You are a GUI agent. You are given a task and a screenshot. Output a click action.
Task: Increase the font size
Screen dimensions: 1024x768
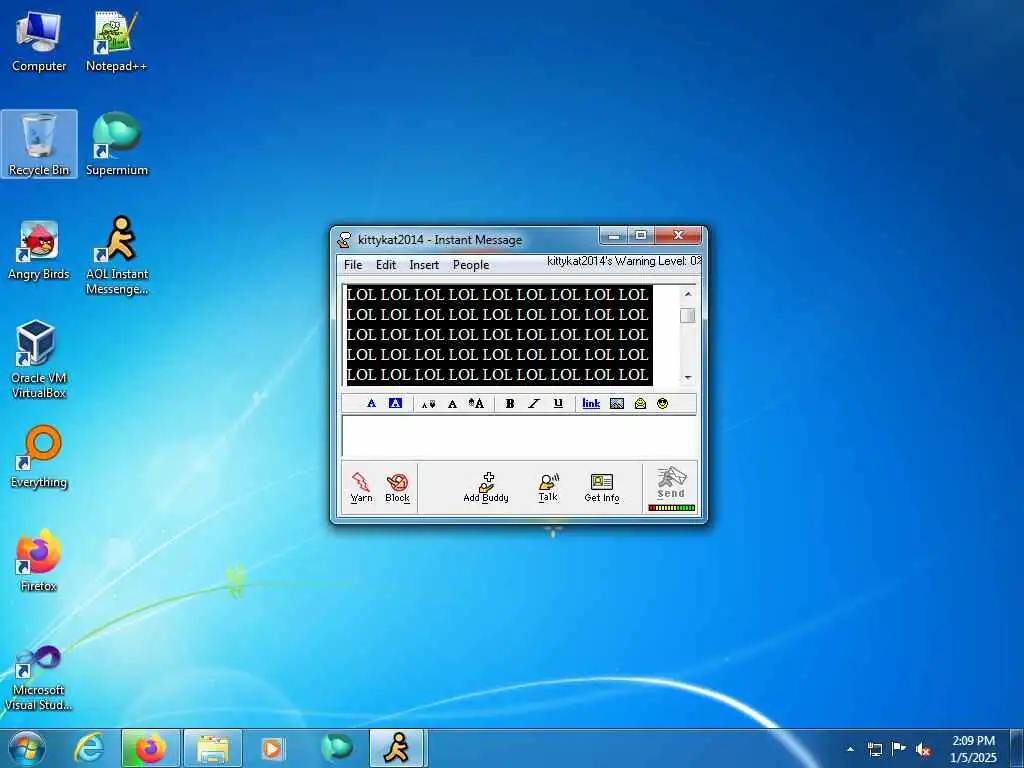click(476, 404)
